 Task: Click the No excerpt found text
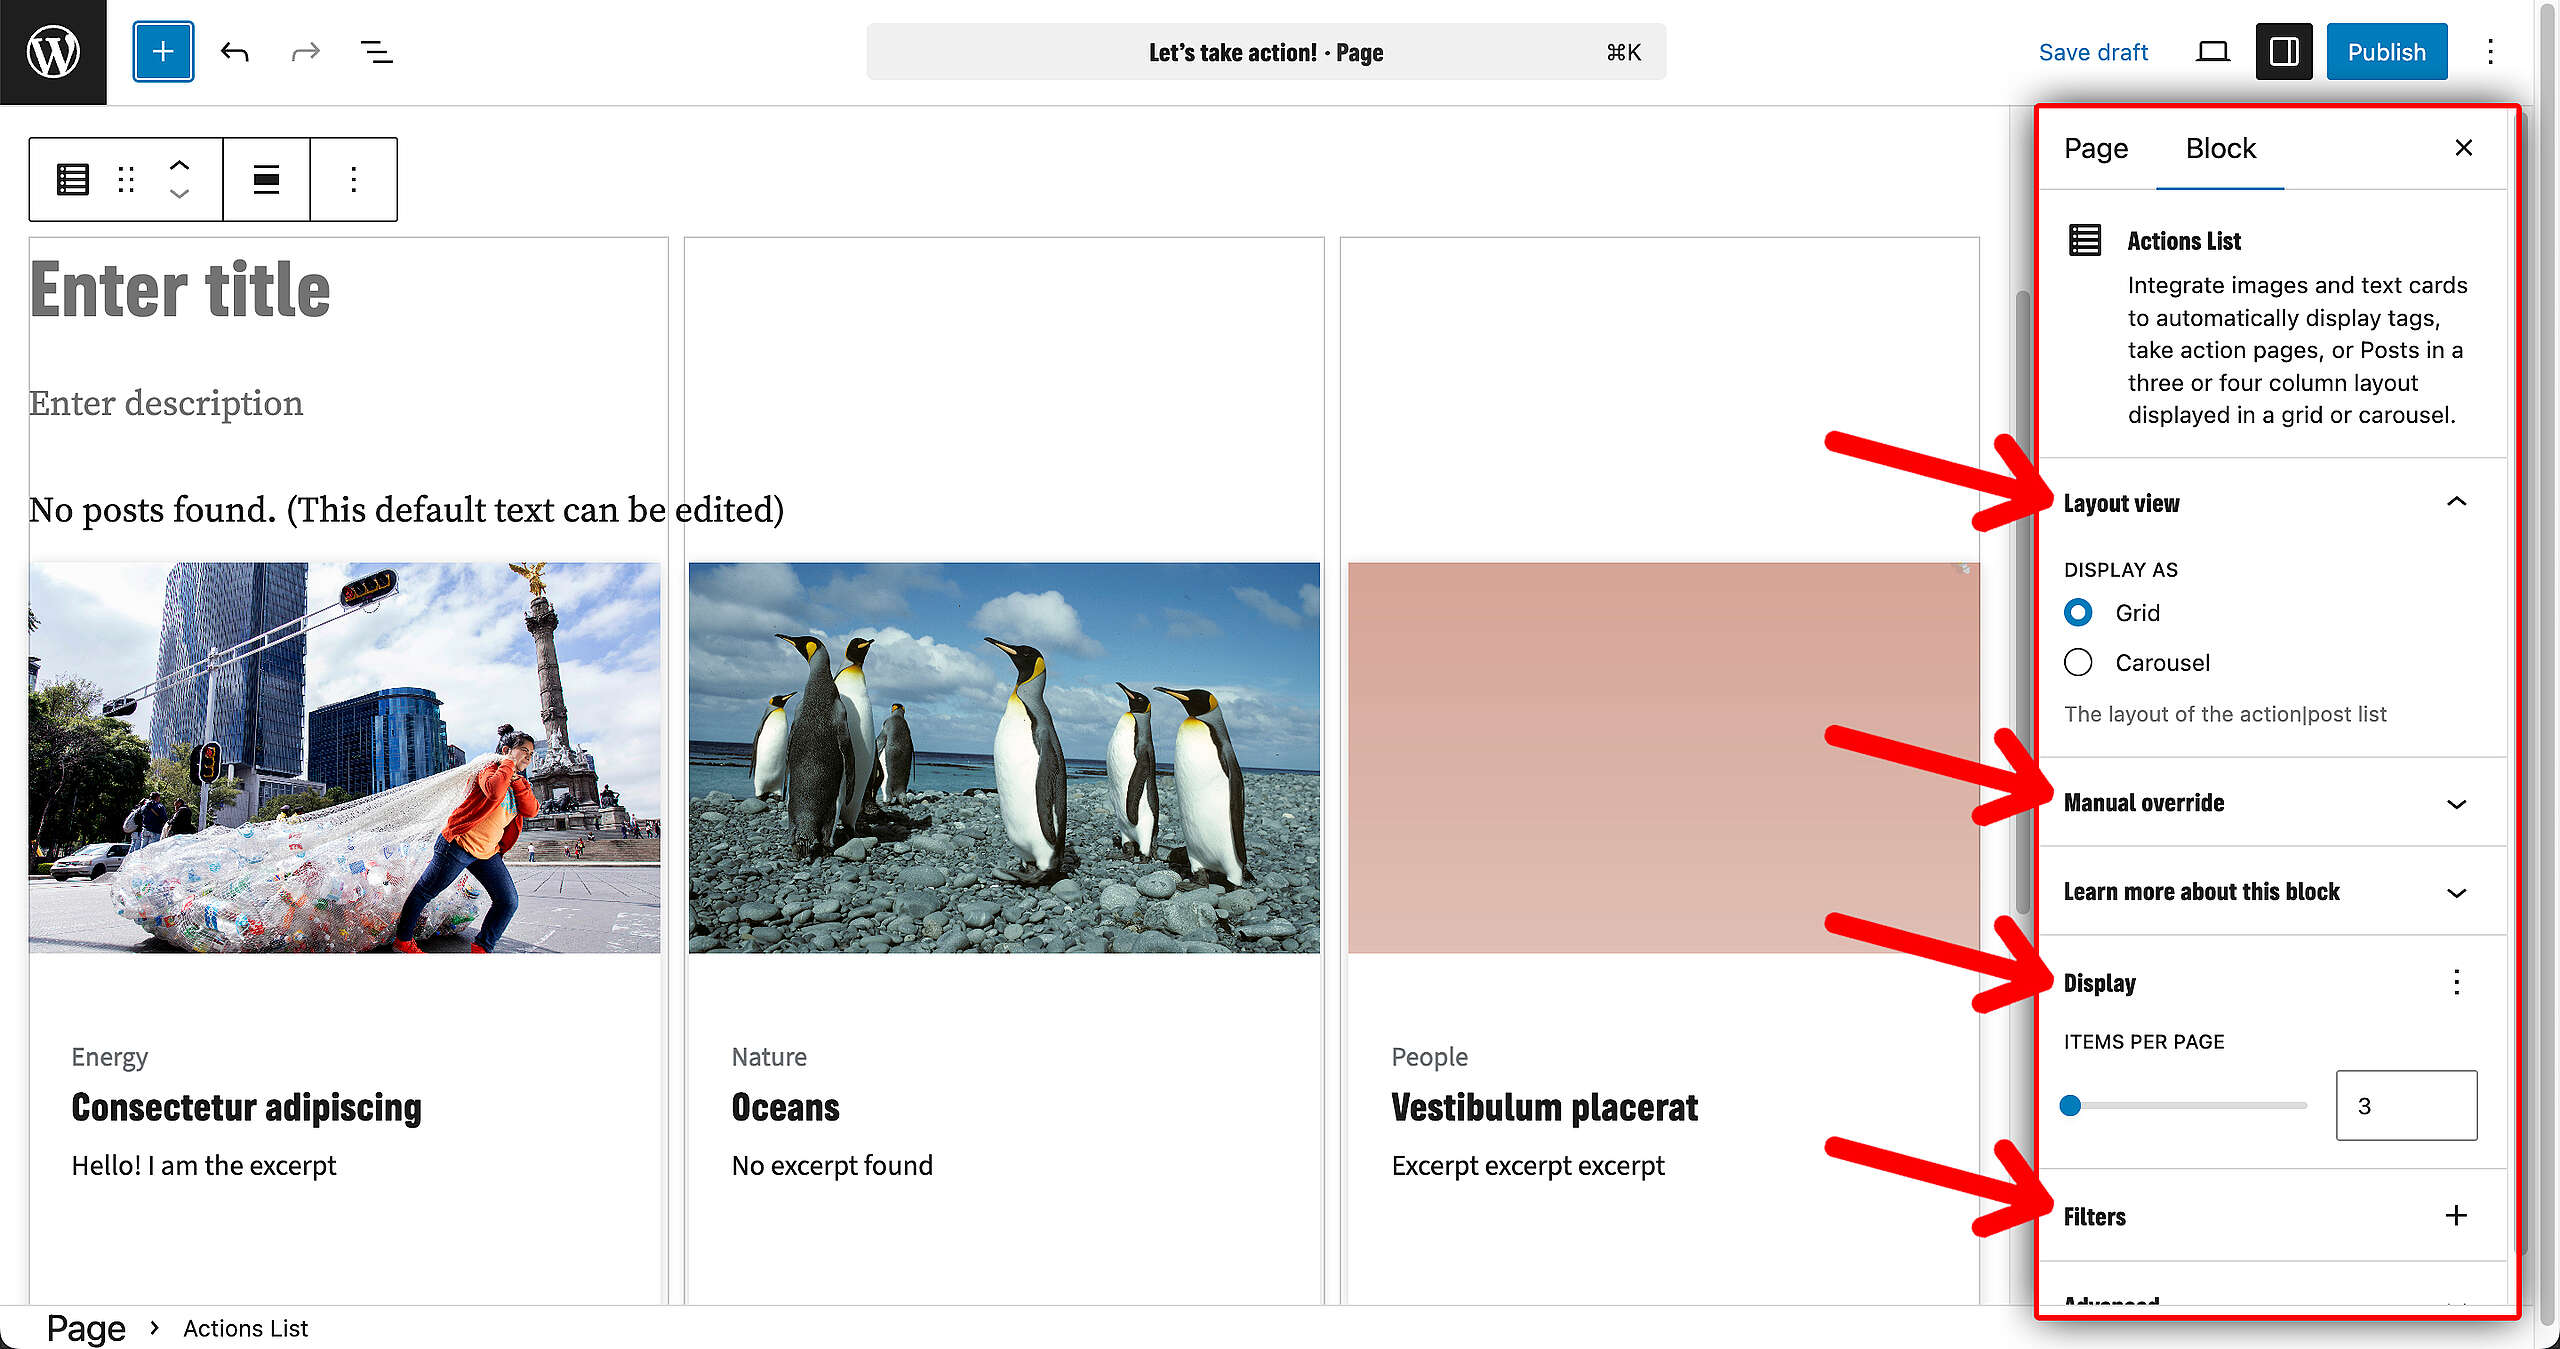click(832, 1166)
